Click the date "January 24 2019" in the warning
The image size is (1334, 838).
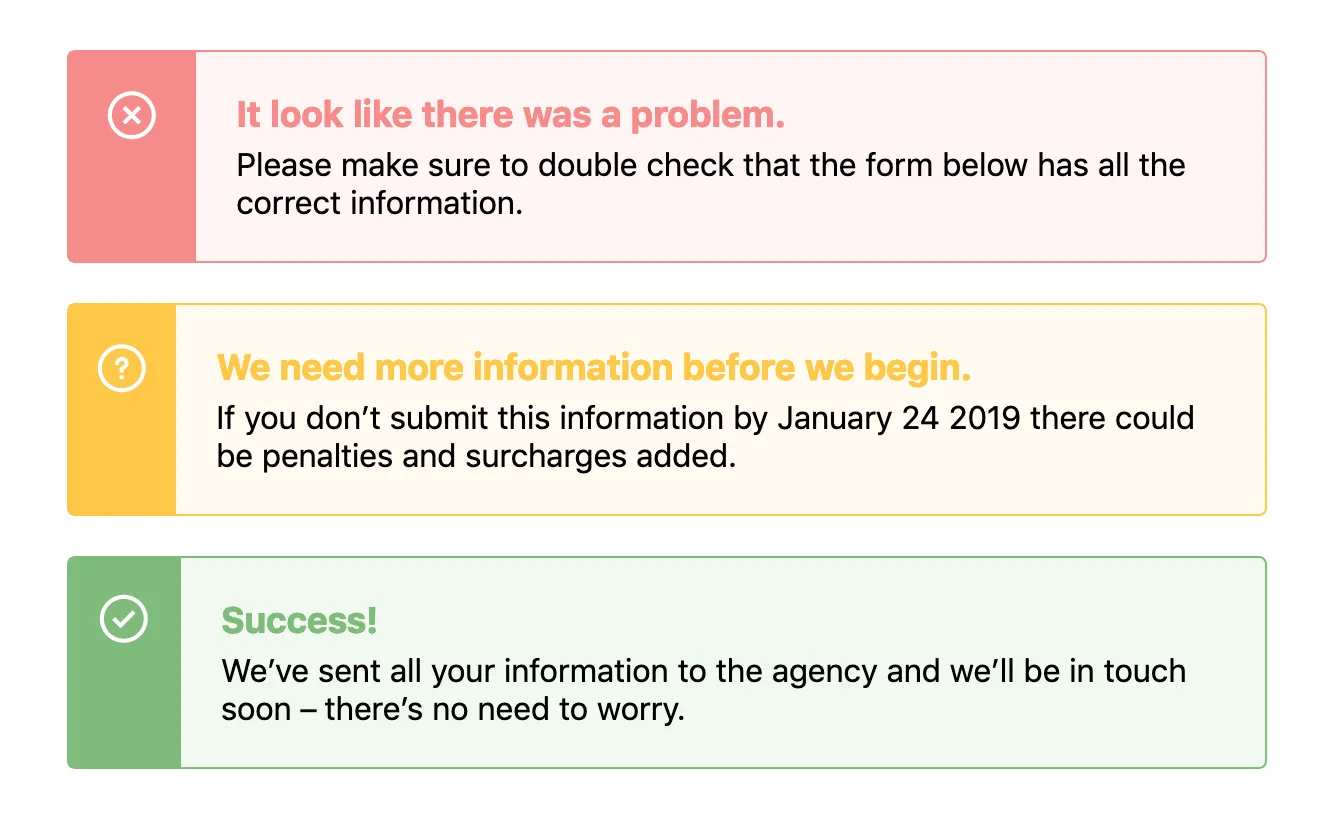pos(899,417)
